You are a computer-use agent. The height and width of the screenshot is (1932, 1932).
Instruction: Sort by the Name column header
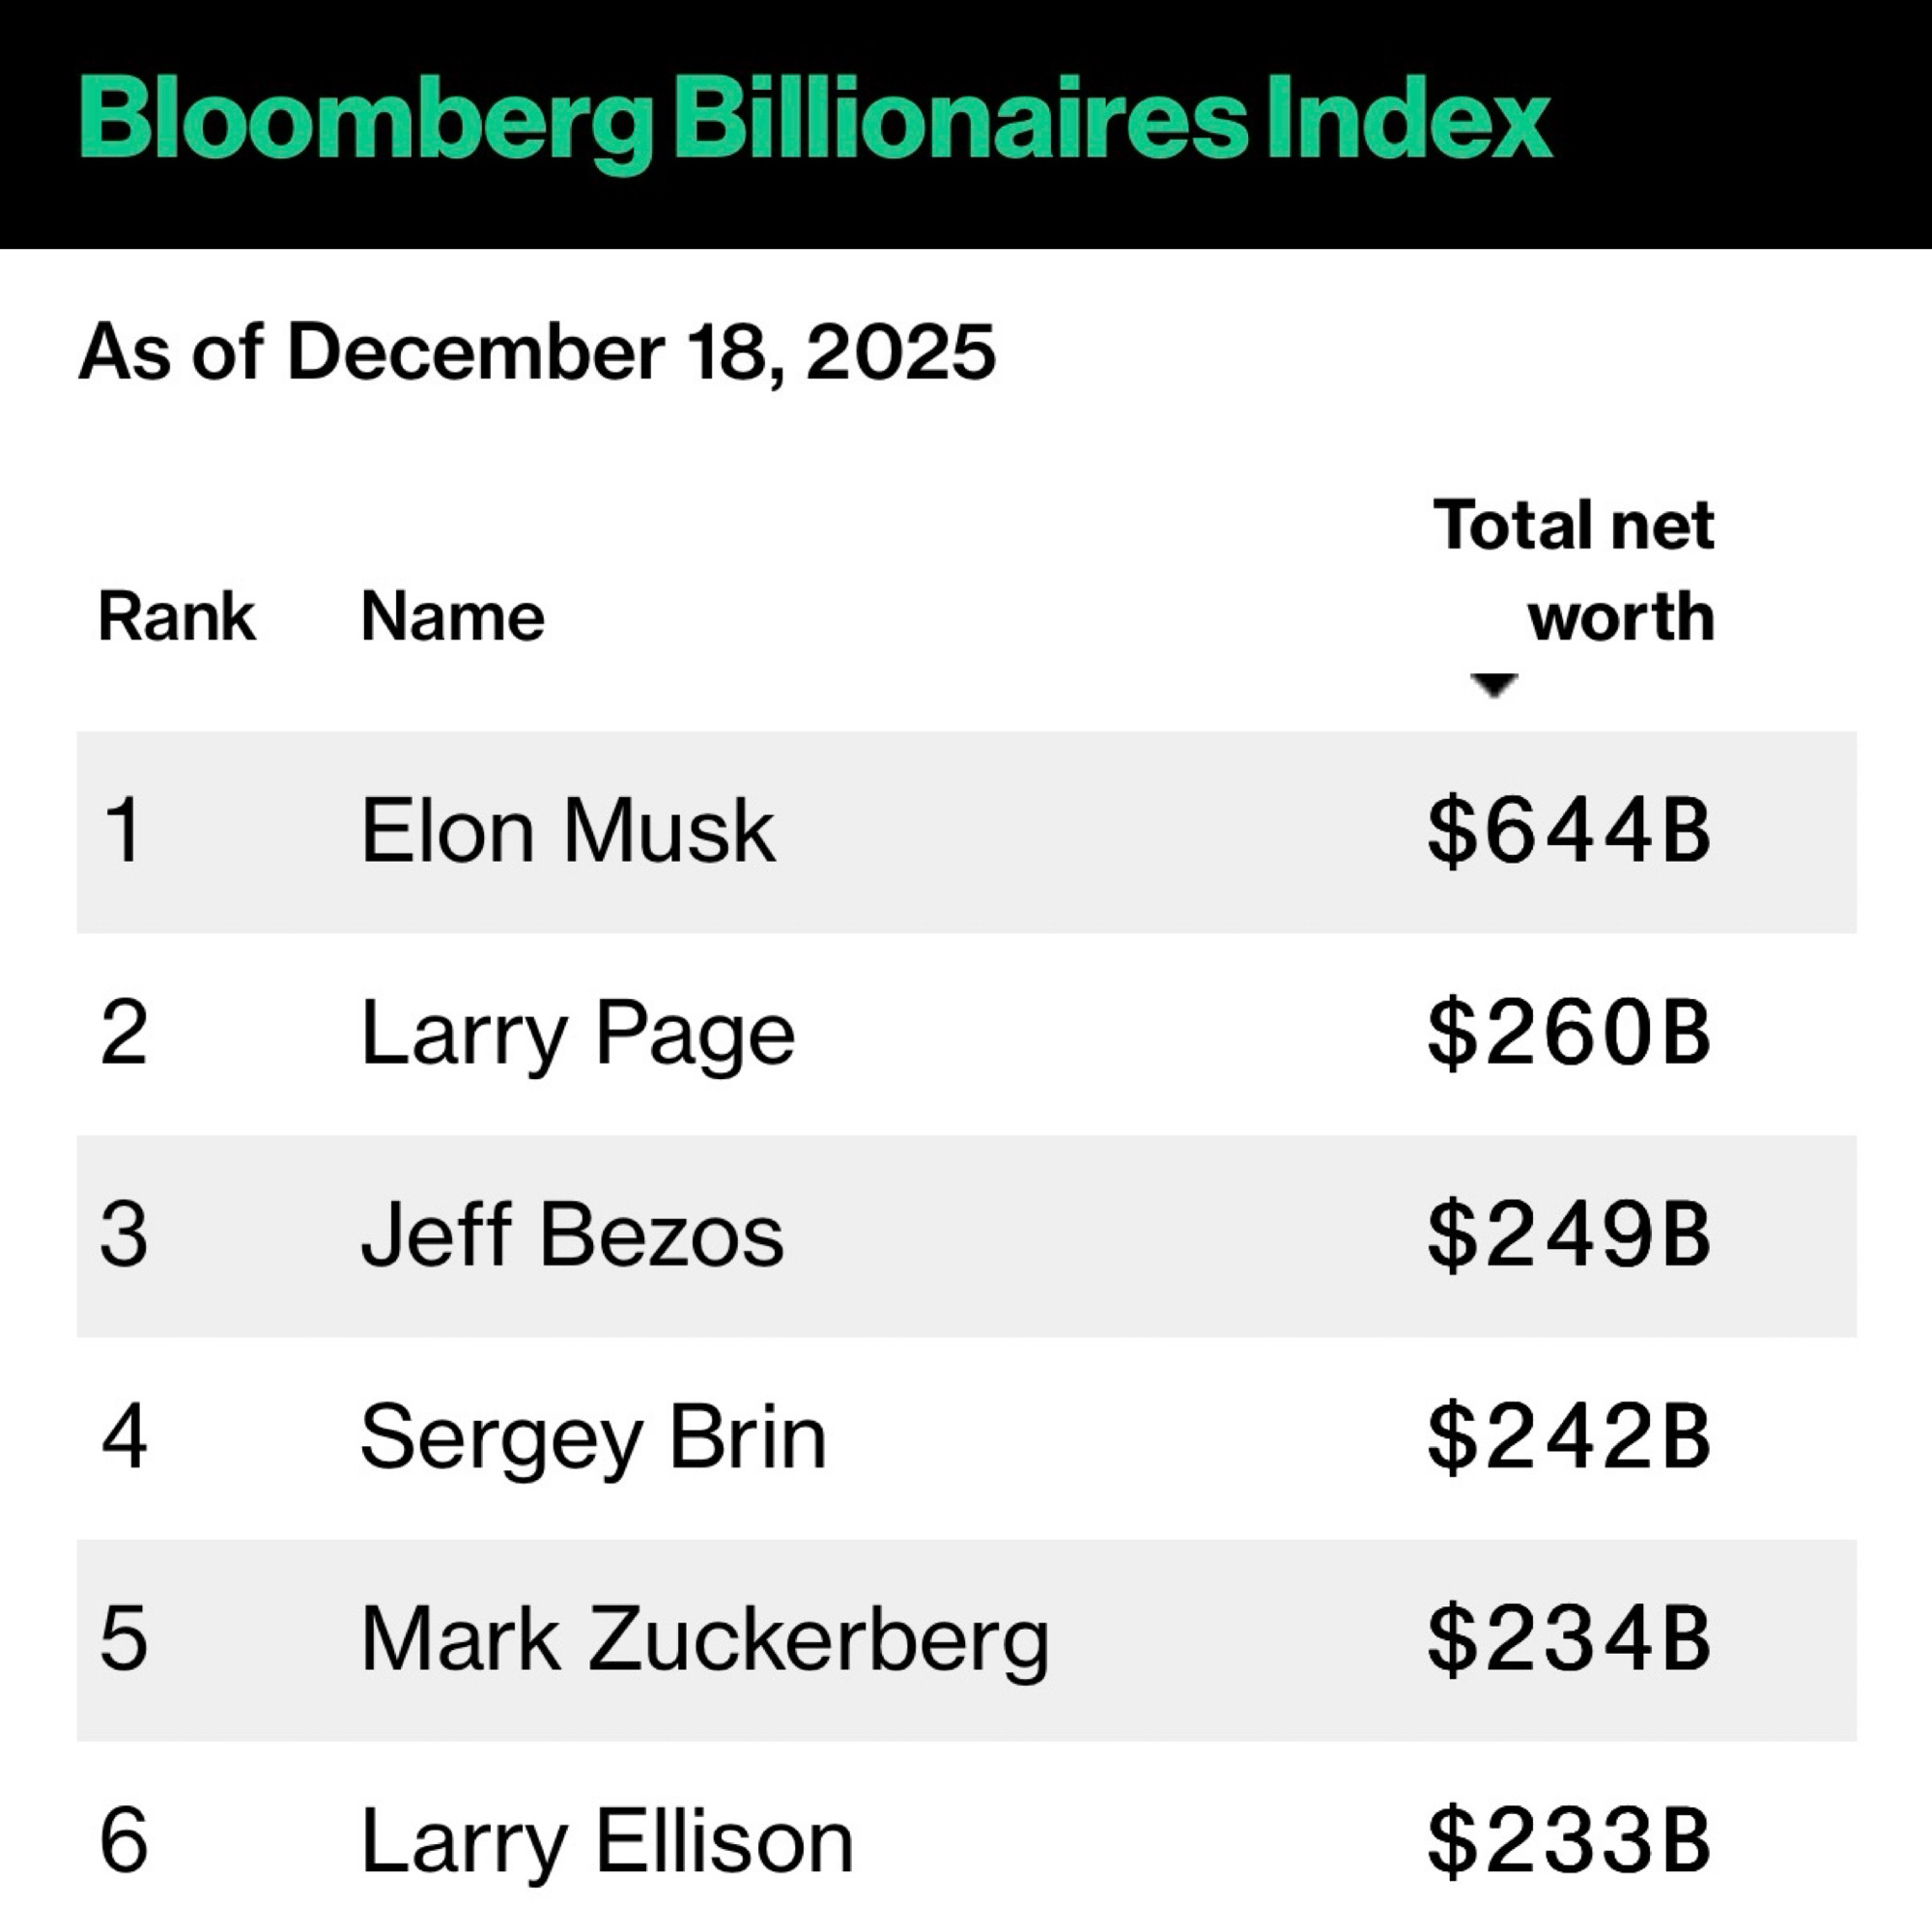(x=453, y=616)
